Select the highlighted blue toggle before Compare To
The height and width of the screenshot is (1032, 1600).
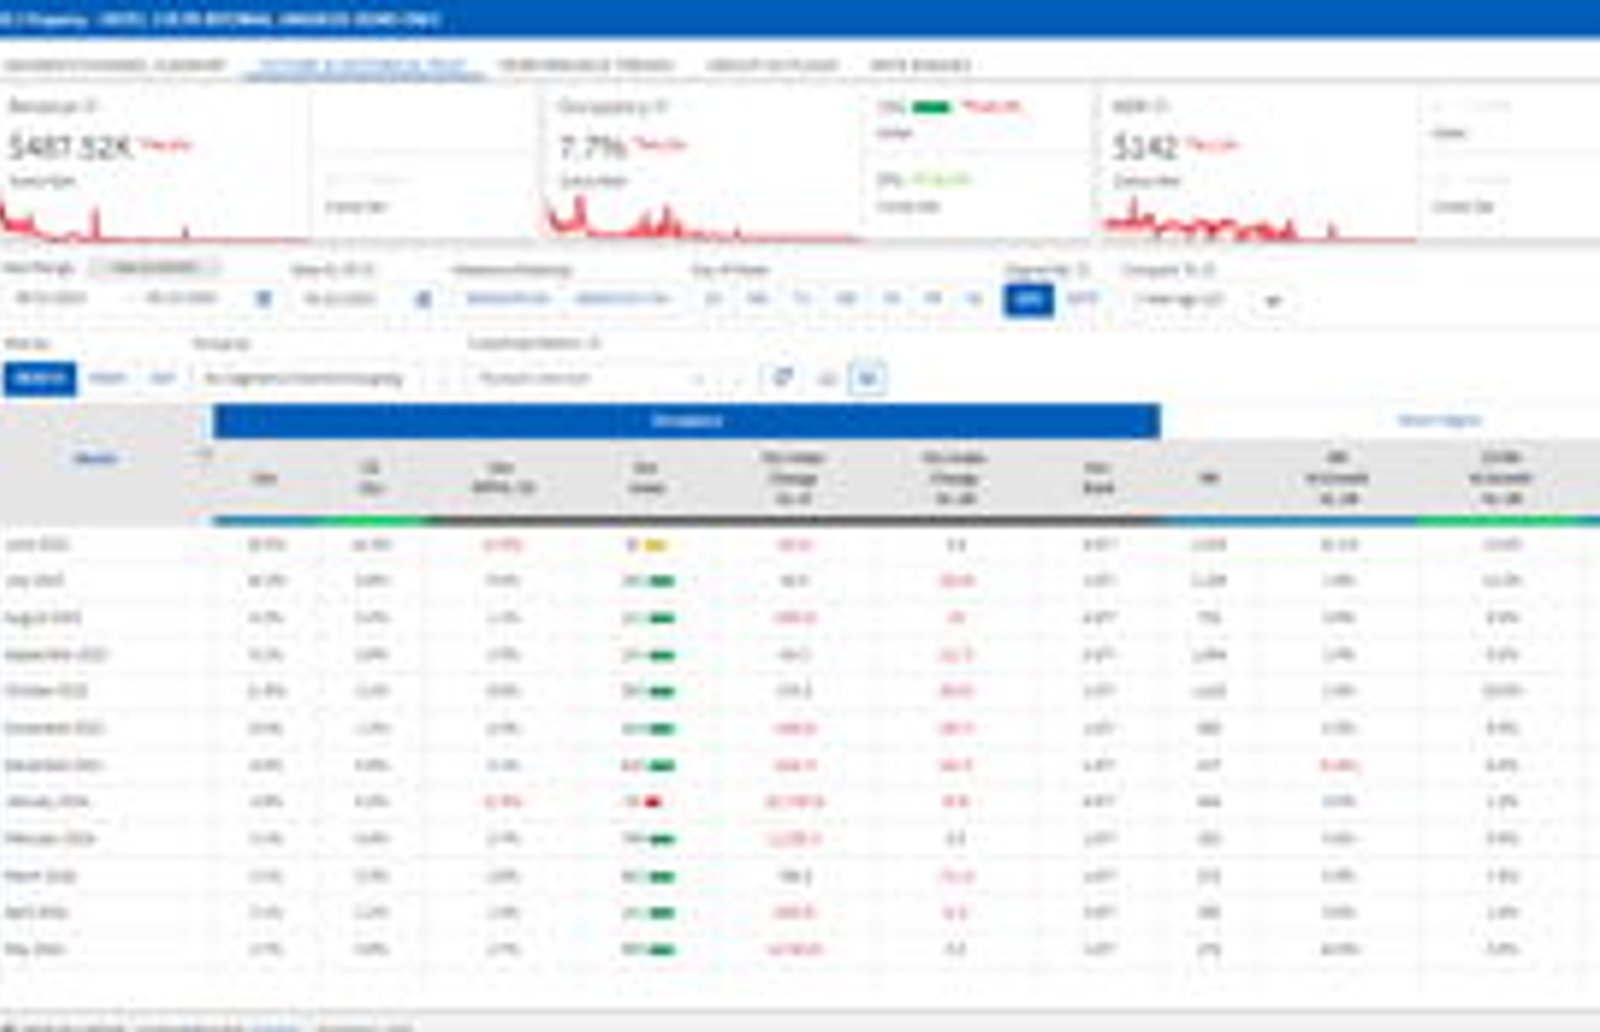tap(1028, 298)
